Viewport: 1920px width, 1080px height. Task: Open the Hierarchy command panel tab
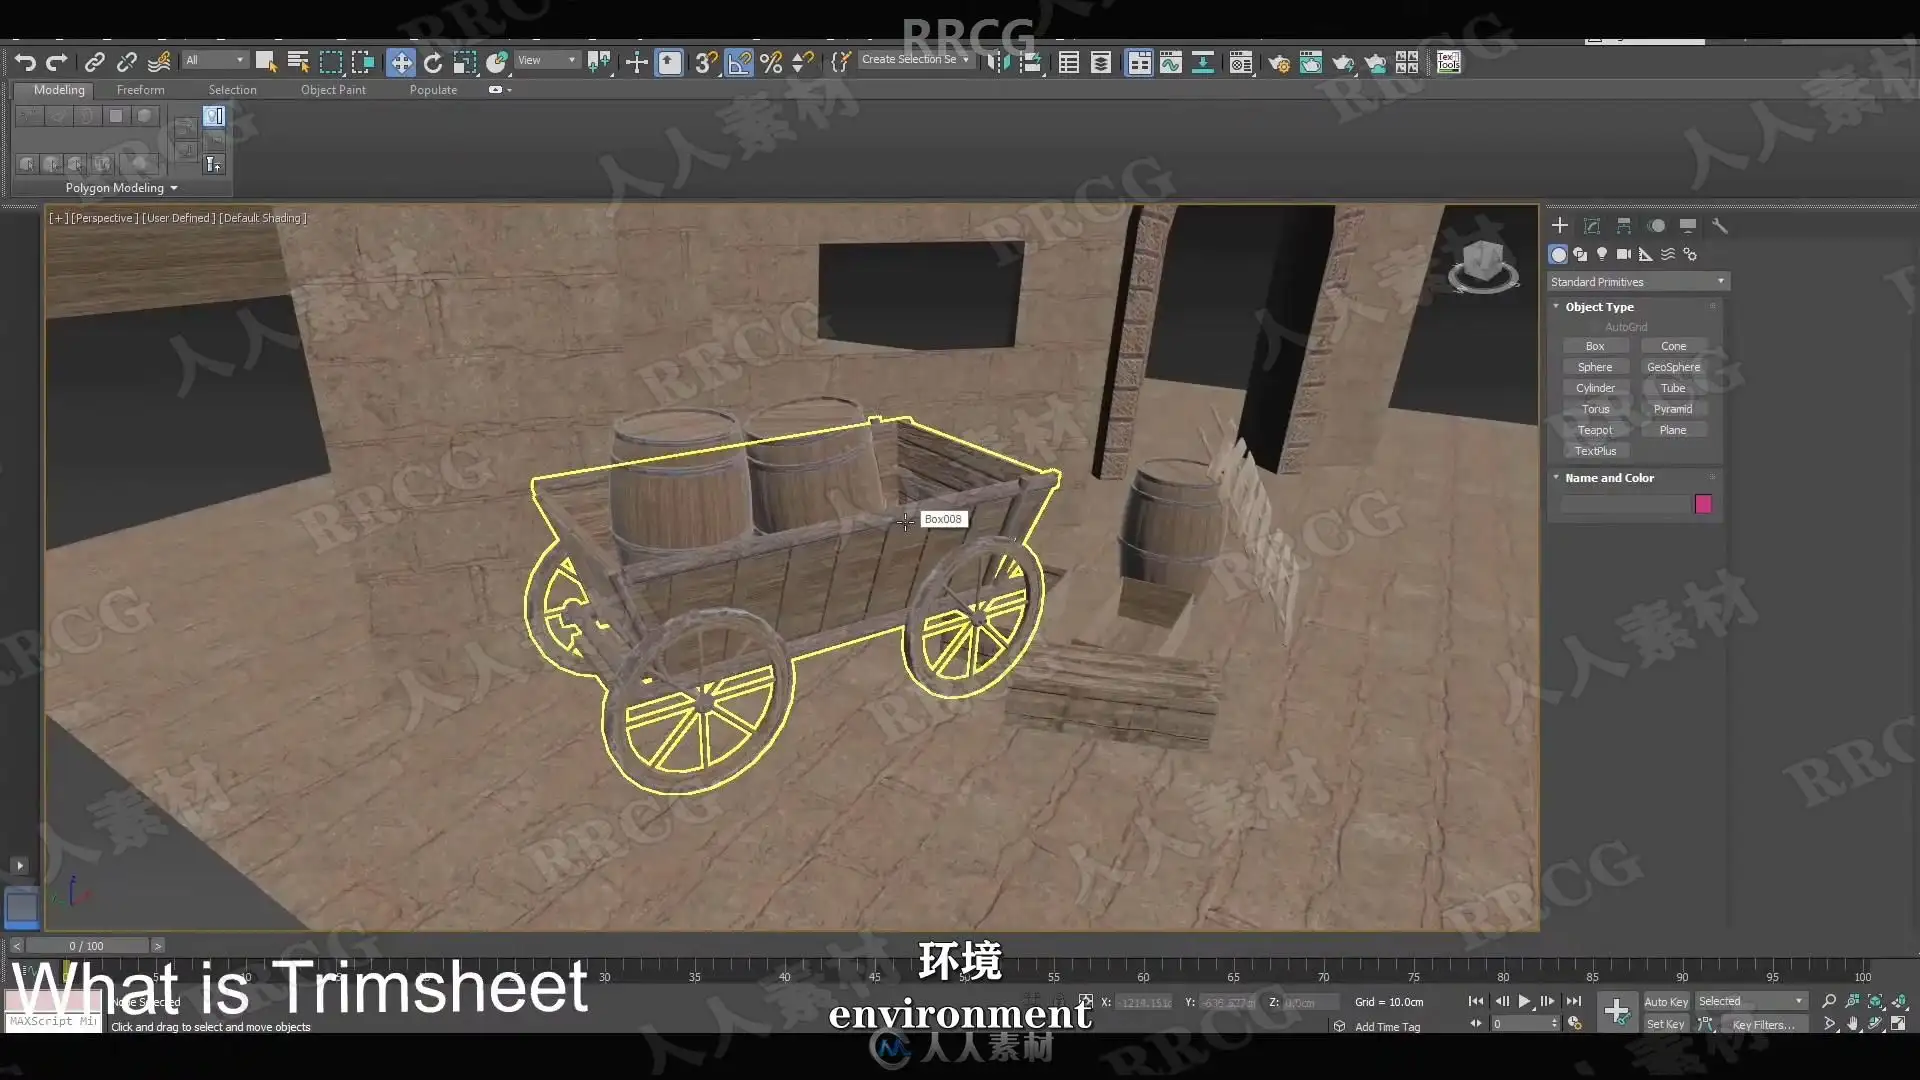pyautogui.click(x=1624, y=226)
